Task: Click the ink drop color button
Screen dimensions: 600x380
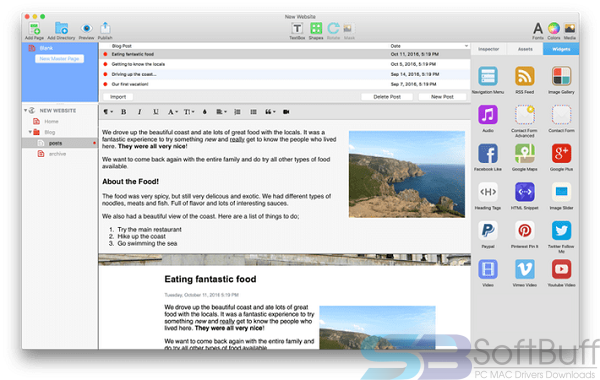Action: (205, 112)
